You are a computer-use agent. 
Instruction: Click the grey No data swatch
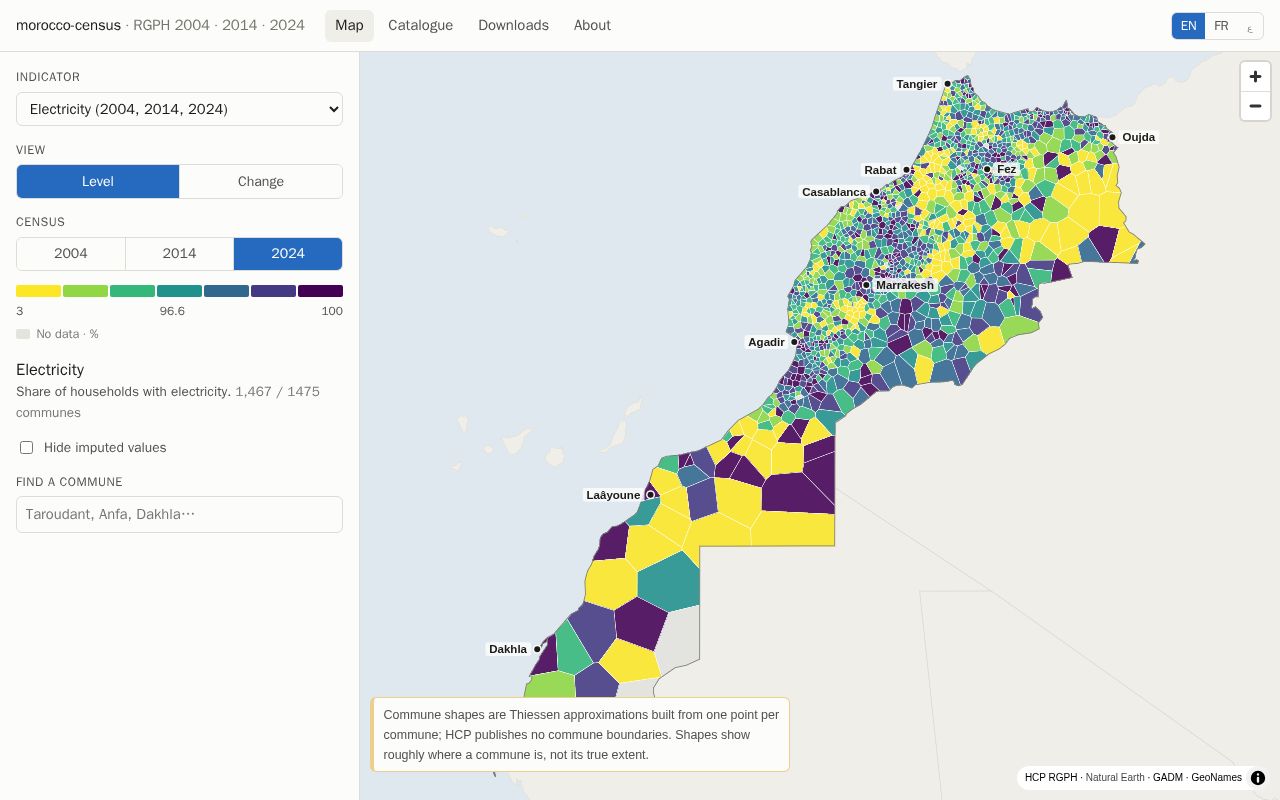coord(23,334)
